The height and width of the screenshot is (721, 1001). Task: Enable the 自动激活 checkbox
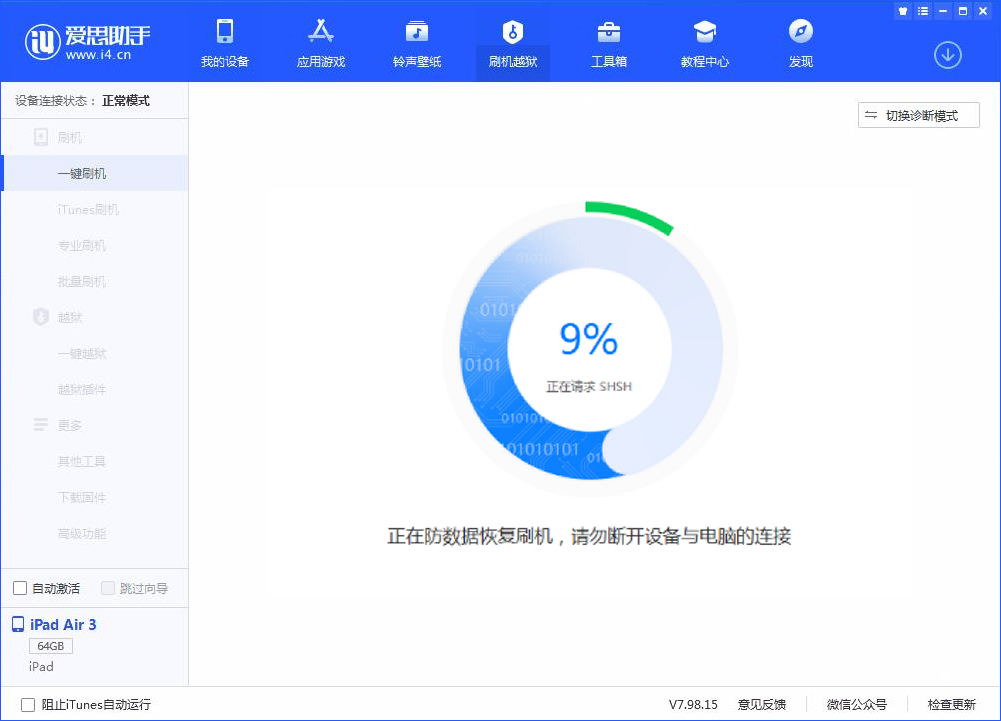[x=20, y=588]
